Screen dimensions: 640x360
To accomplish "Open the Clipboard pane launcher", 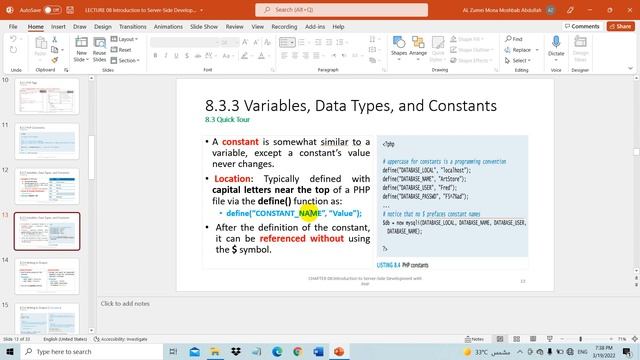I will pos(66,70).
